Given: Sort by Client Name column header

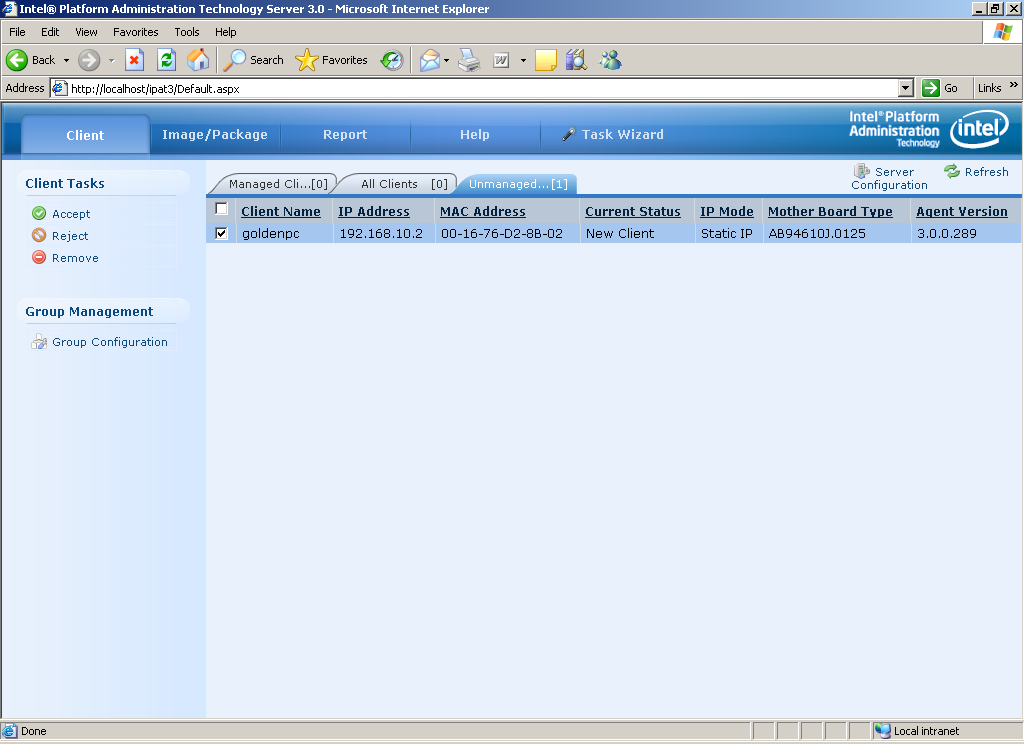Looking at the screenshot, I should coord(281,212).
